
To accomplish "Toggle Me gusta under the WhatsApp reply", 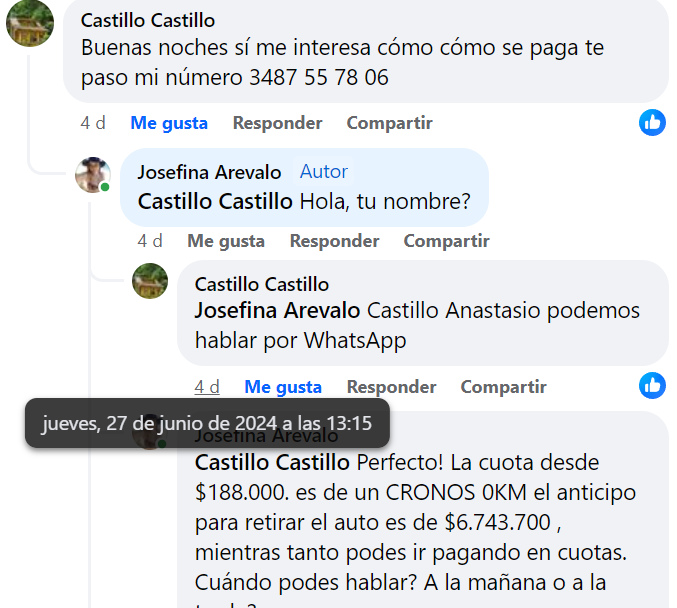I will (x=283, y=387).
